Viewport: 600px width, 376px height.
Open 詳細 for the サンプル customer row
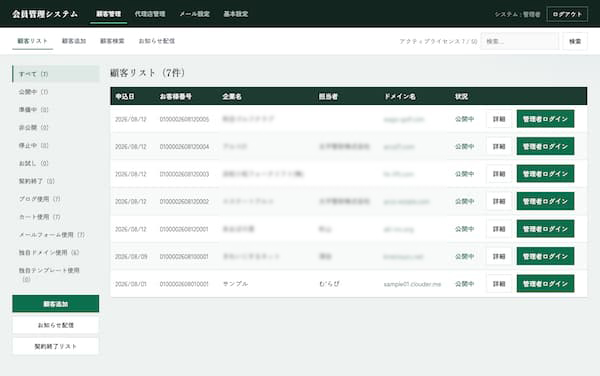(x=499, y=284)
